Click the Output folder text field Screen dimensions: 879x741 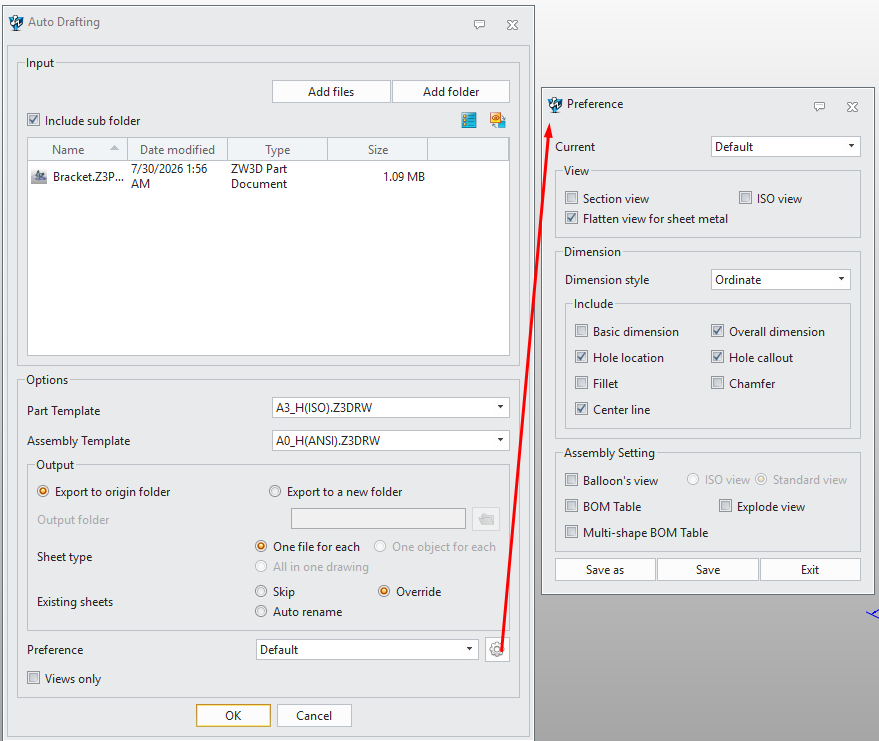378,519
